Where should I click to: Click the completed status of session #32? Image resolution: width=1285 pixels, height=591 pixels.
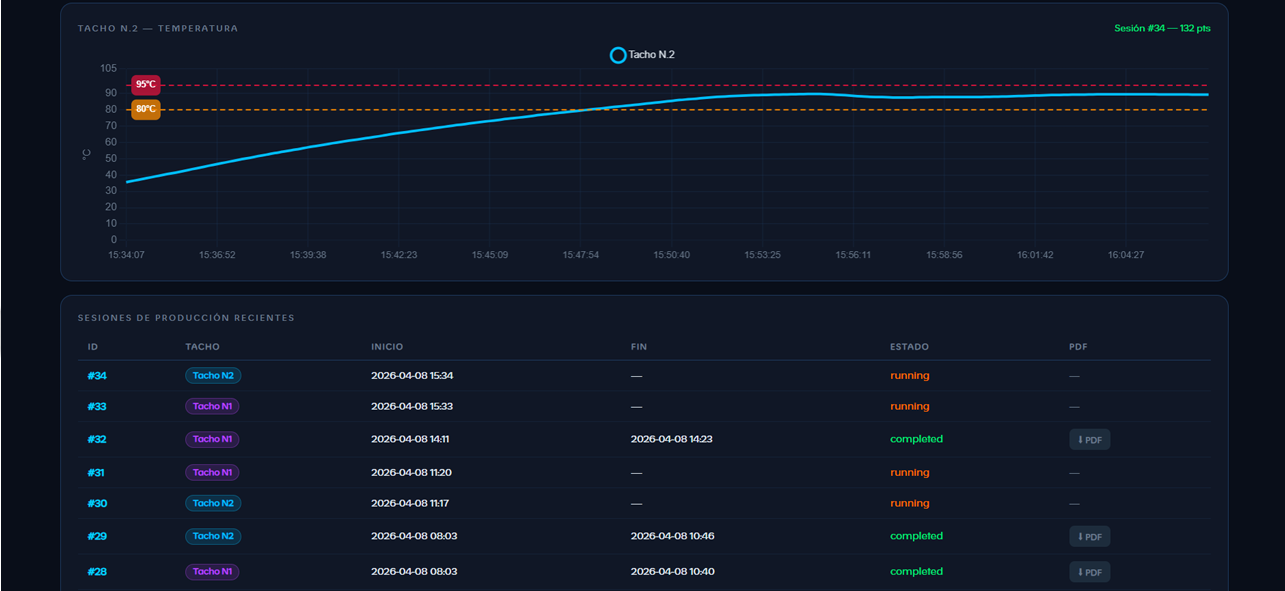pos(917,439)
